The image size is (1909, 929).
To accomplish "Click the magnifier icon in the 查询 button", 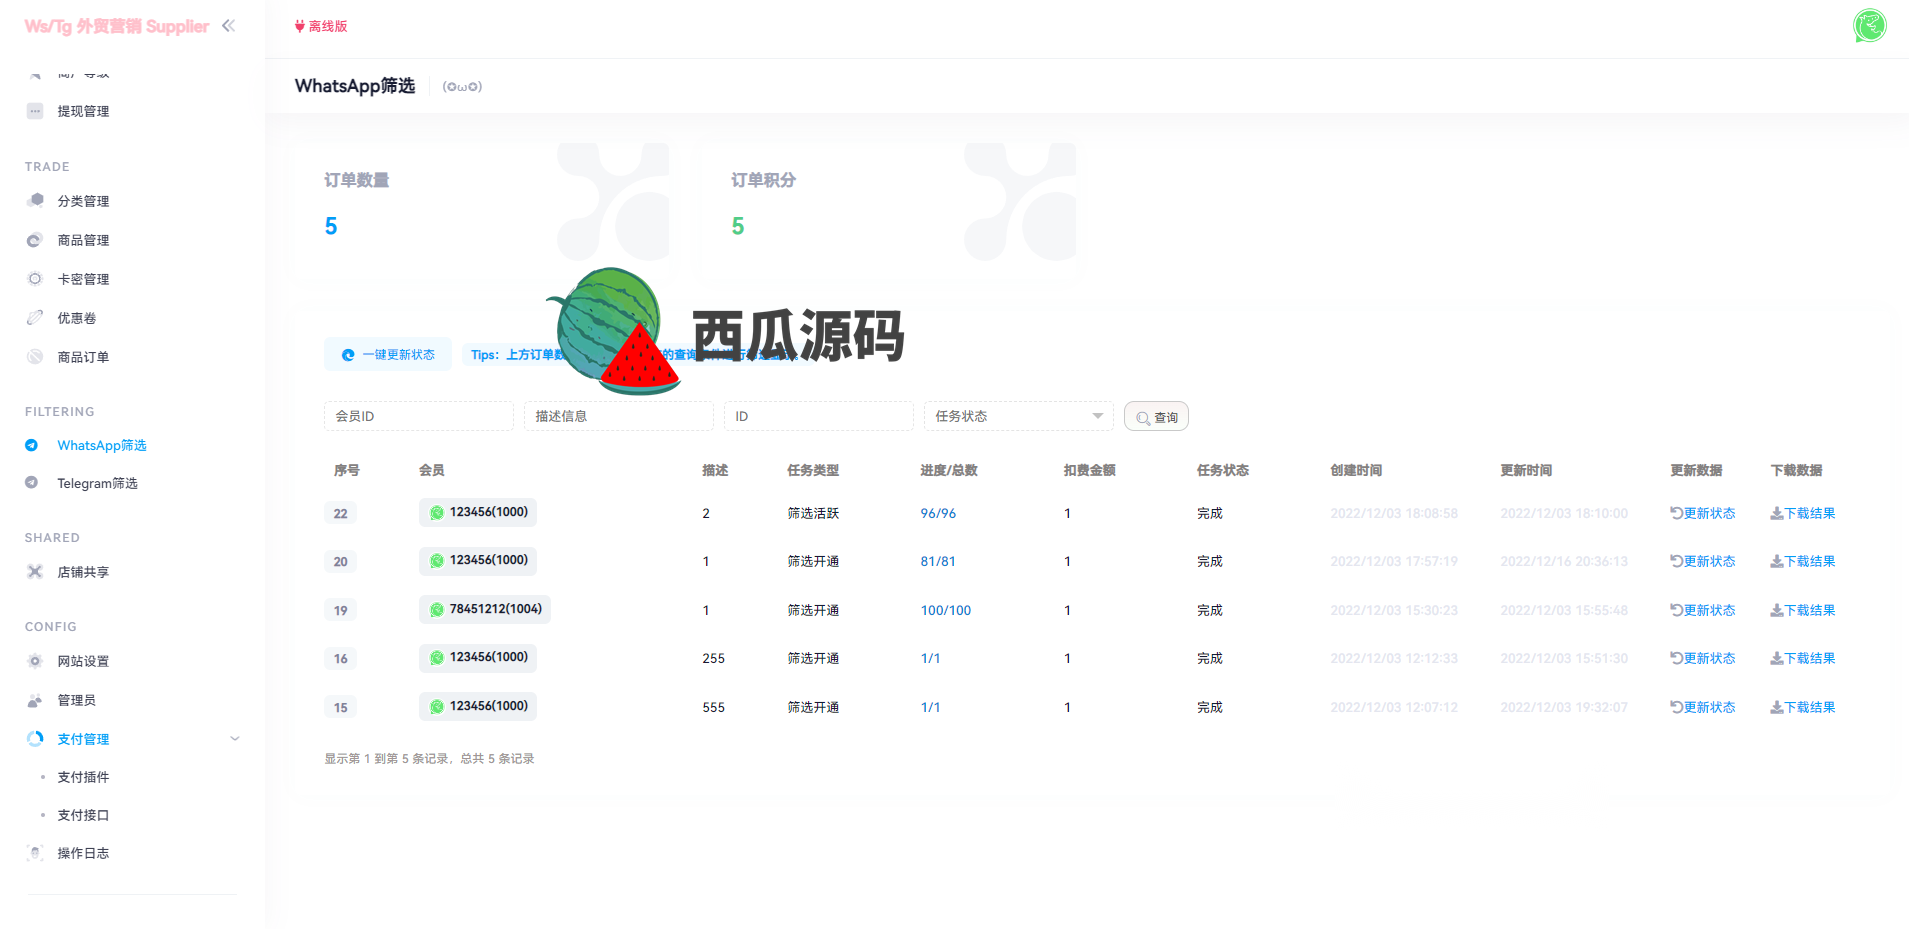I will [1143, 418].
